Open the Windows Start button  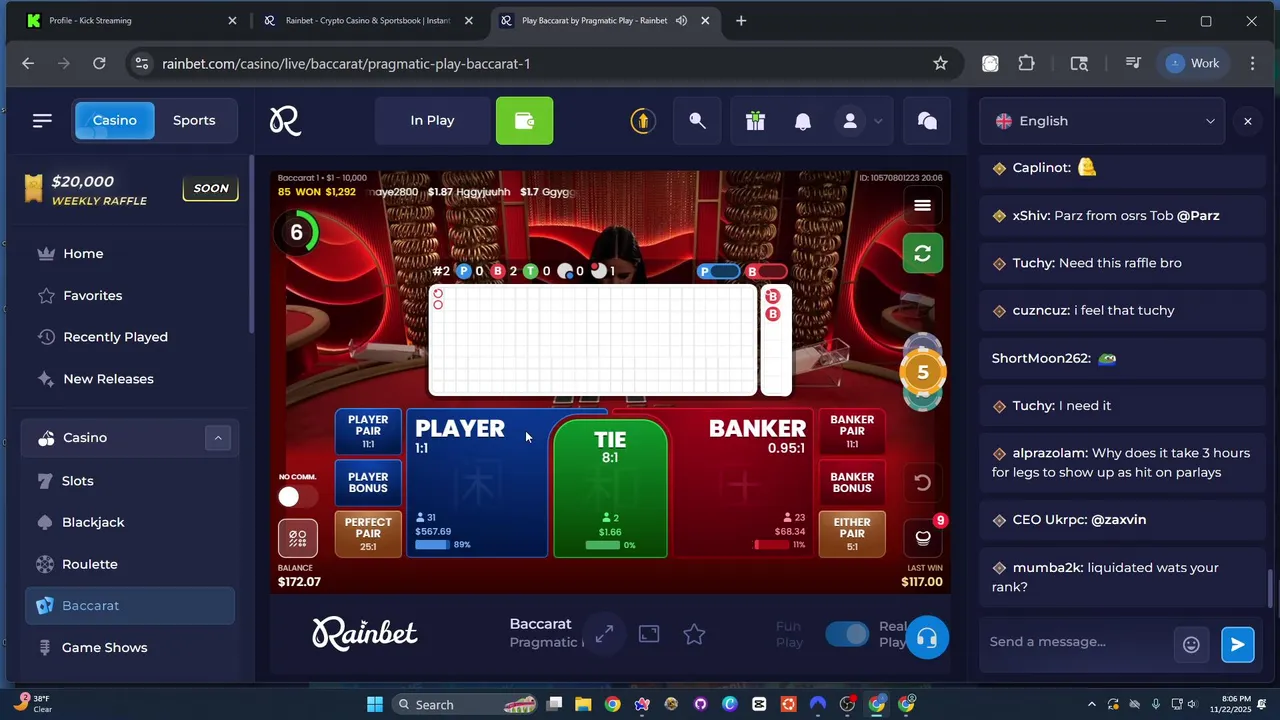375,704
